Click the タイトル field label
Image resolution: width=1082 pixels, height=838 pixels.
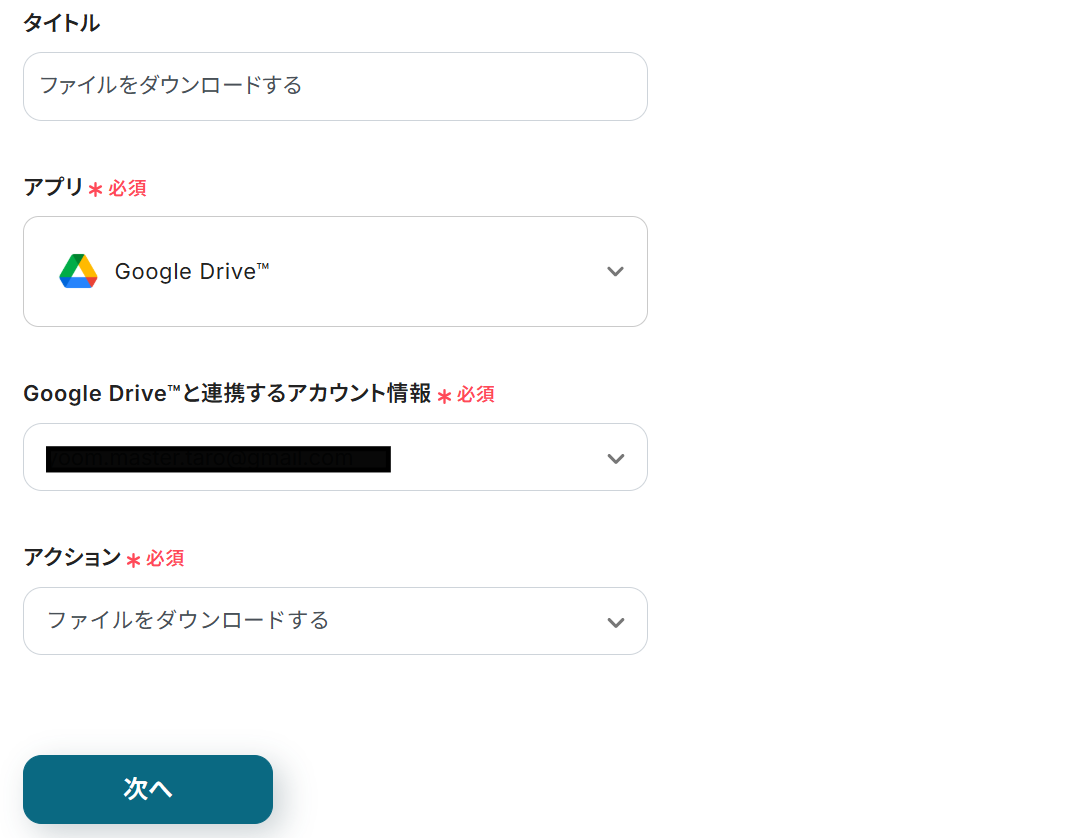pos(61,23)
